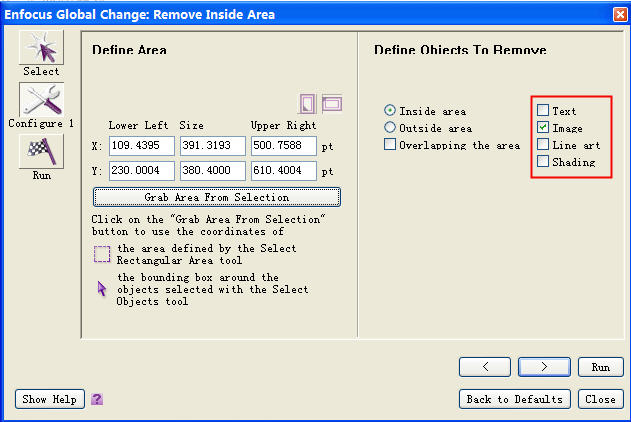Click the purple help question mark icon
Image resolution: width=631 pixels, height=422 pixels.
tap(97, 399)
